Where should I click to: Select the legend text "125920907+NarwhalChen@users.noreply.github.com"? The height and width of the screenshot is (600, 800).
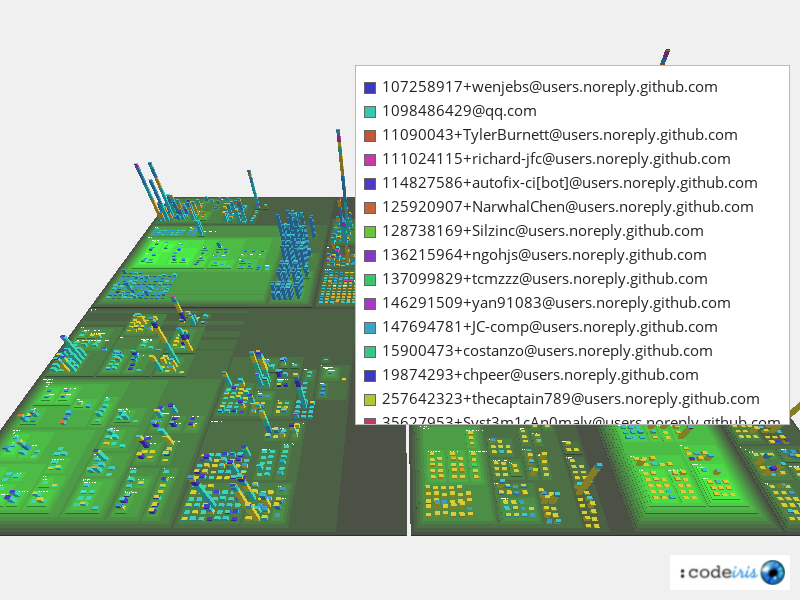pyautogui.click(x=568, y=207)
